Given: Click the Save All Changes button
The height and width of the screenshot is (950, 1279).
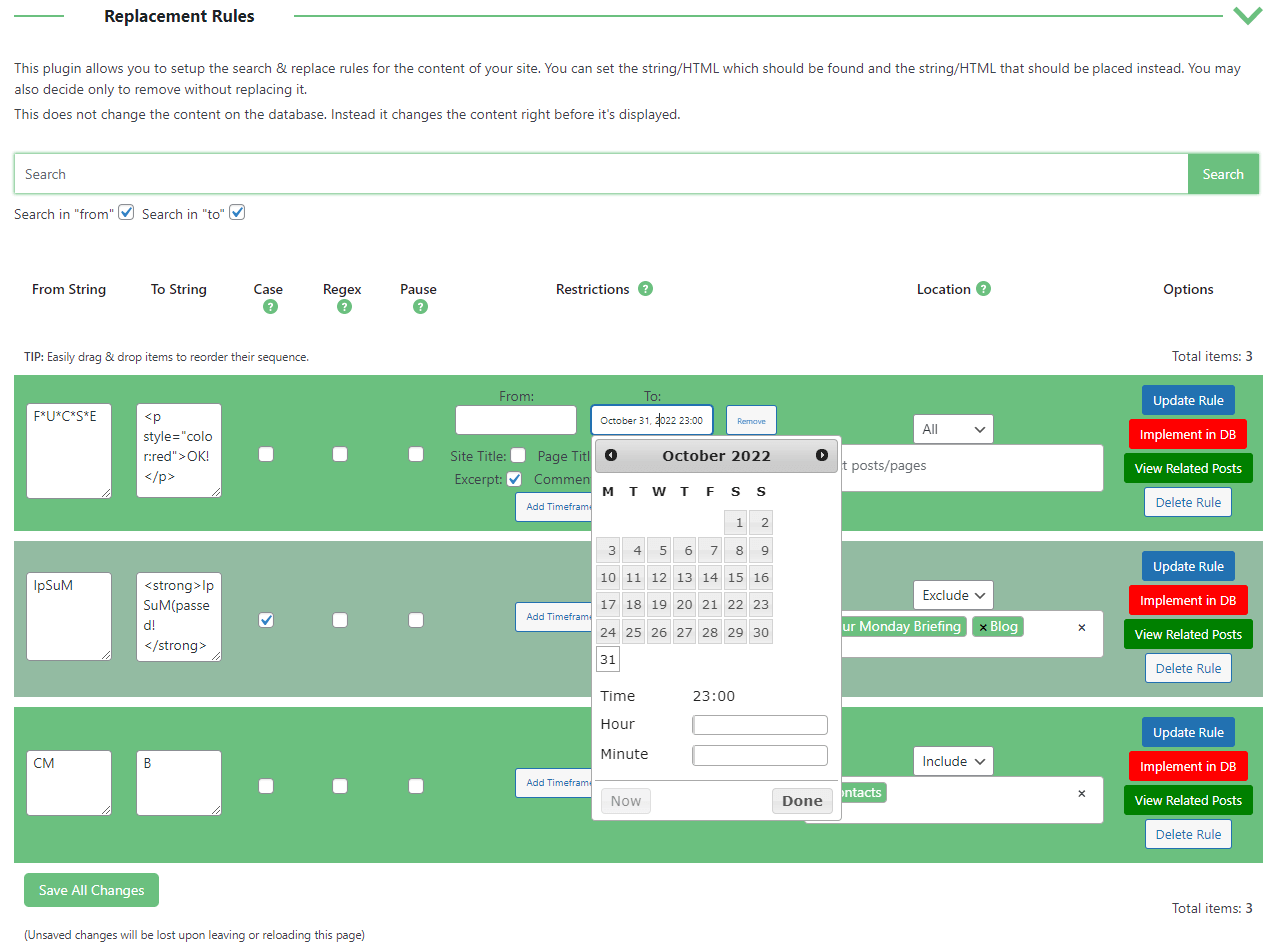Looking at the screenshot, I should pos(91,890).
